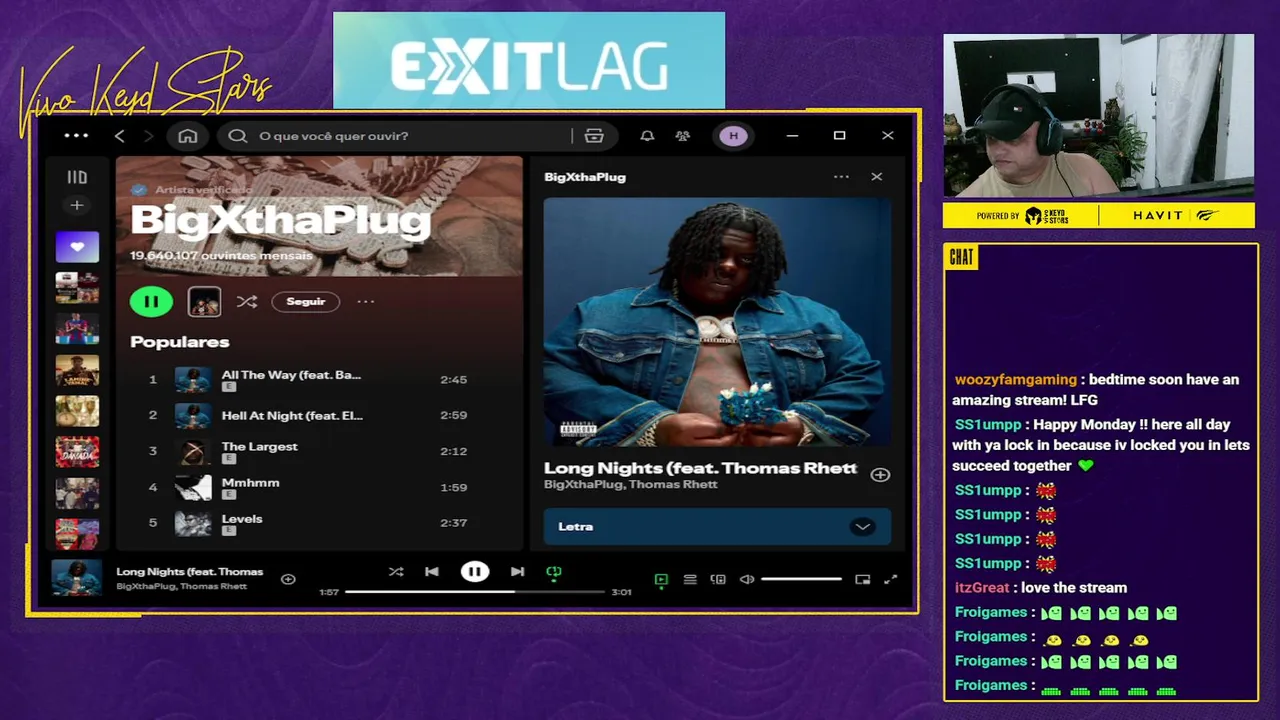Open the Spotify three-dot app menu
The height and width of the screenshot is (720, 1280).
76,136
